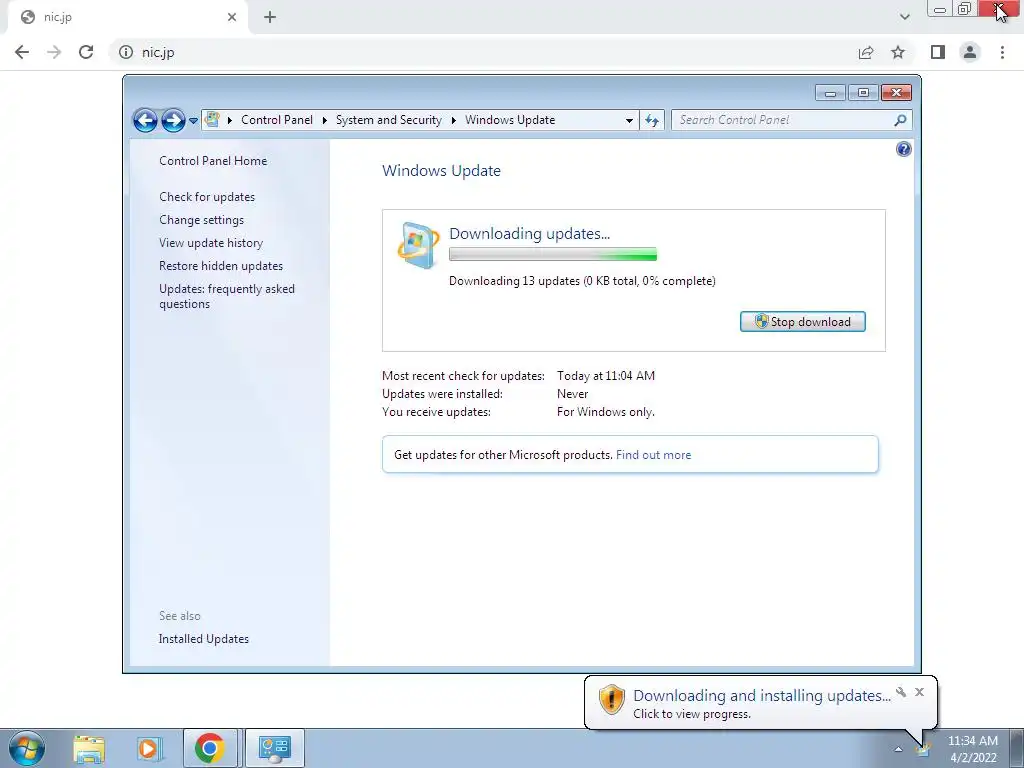
Task: Open recent pages dropdown beside the forward arrow
Action: pos(193,121)
